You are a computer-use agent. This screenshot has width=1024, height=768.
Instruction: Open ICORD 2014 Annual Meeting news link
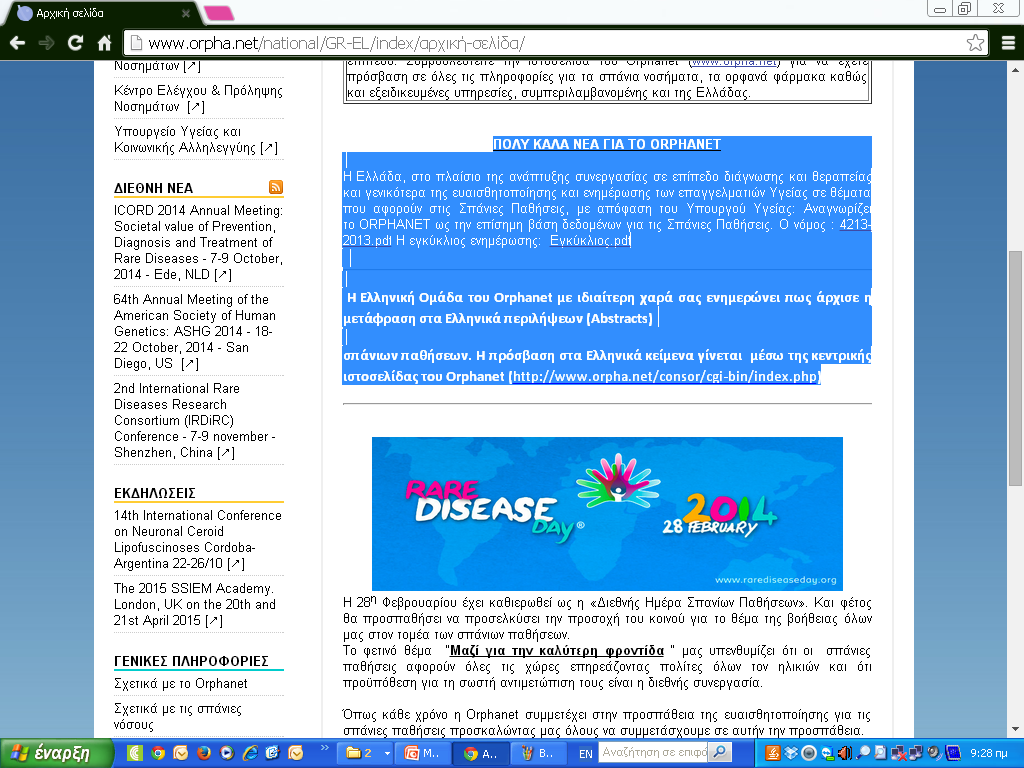pyautogui.click(x=199, y=242)
